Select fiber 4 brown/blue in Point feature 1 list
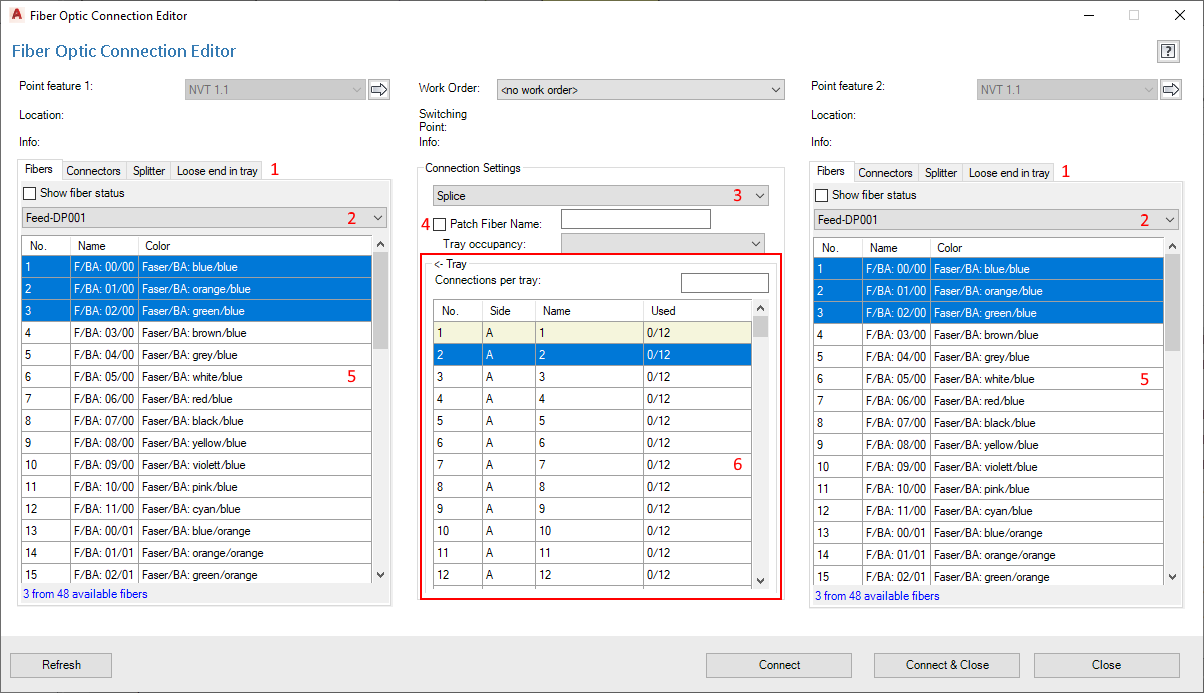1204x693 pixels. [197, 333]
